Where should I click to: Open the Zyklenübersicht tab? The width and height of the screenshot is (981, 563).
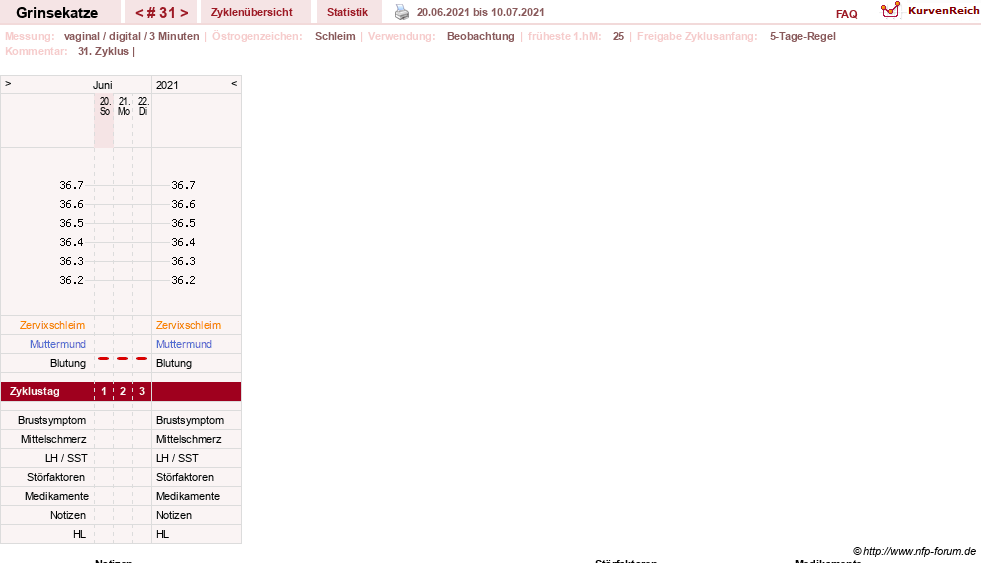[x=252, y=12]
